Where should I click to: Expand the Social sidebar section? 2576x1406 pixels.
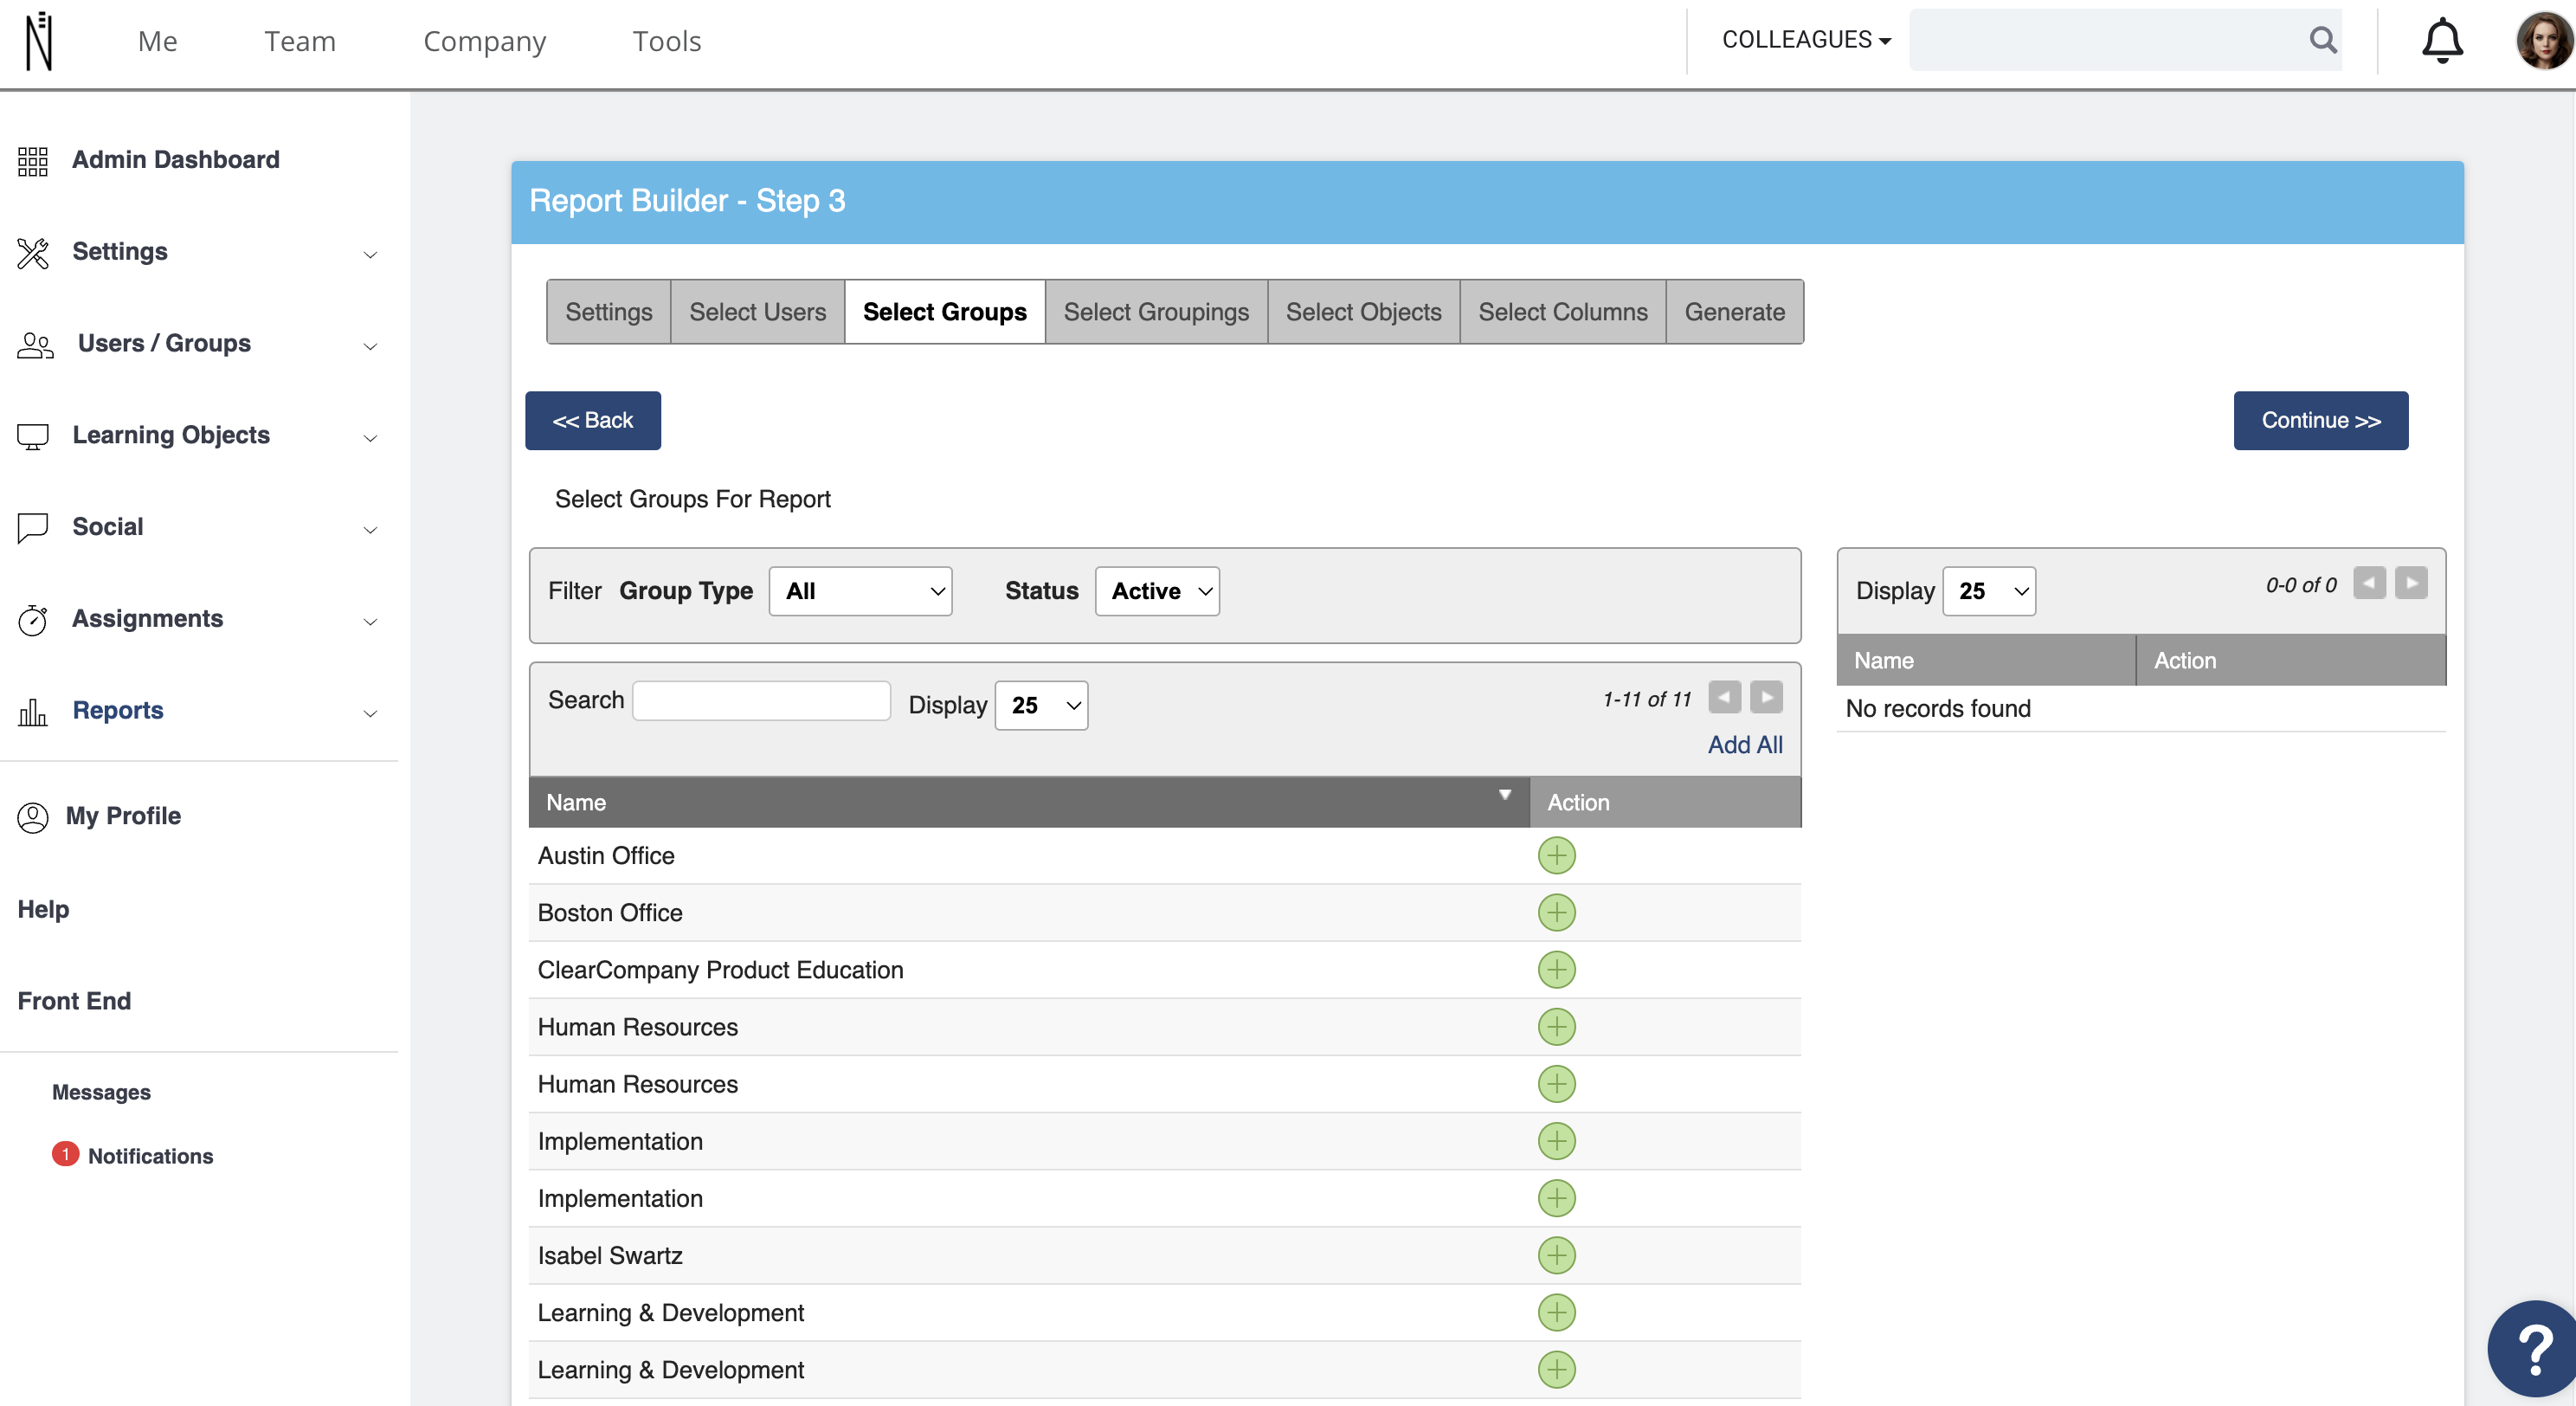370,530
